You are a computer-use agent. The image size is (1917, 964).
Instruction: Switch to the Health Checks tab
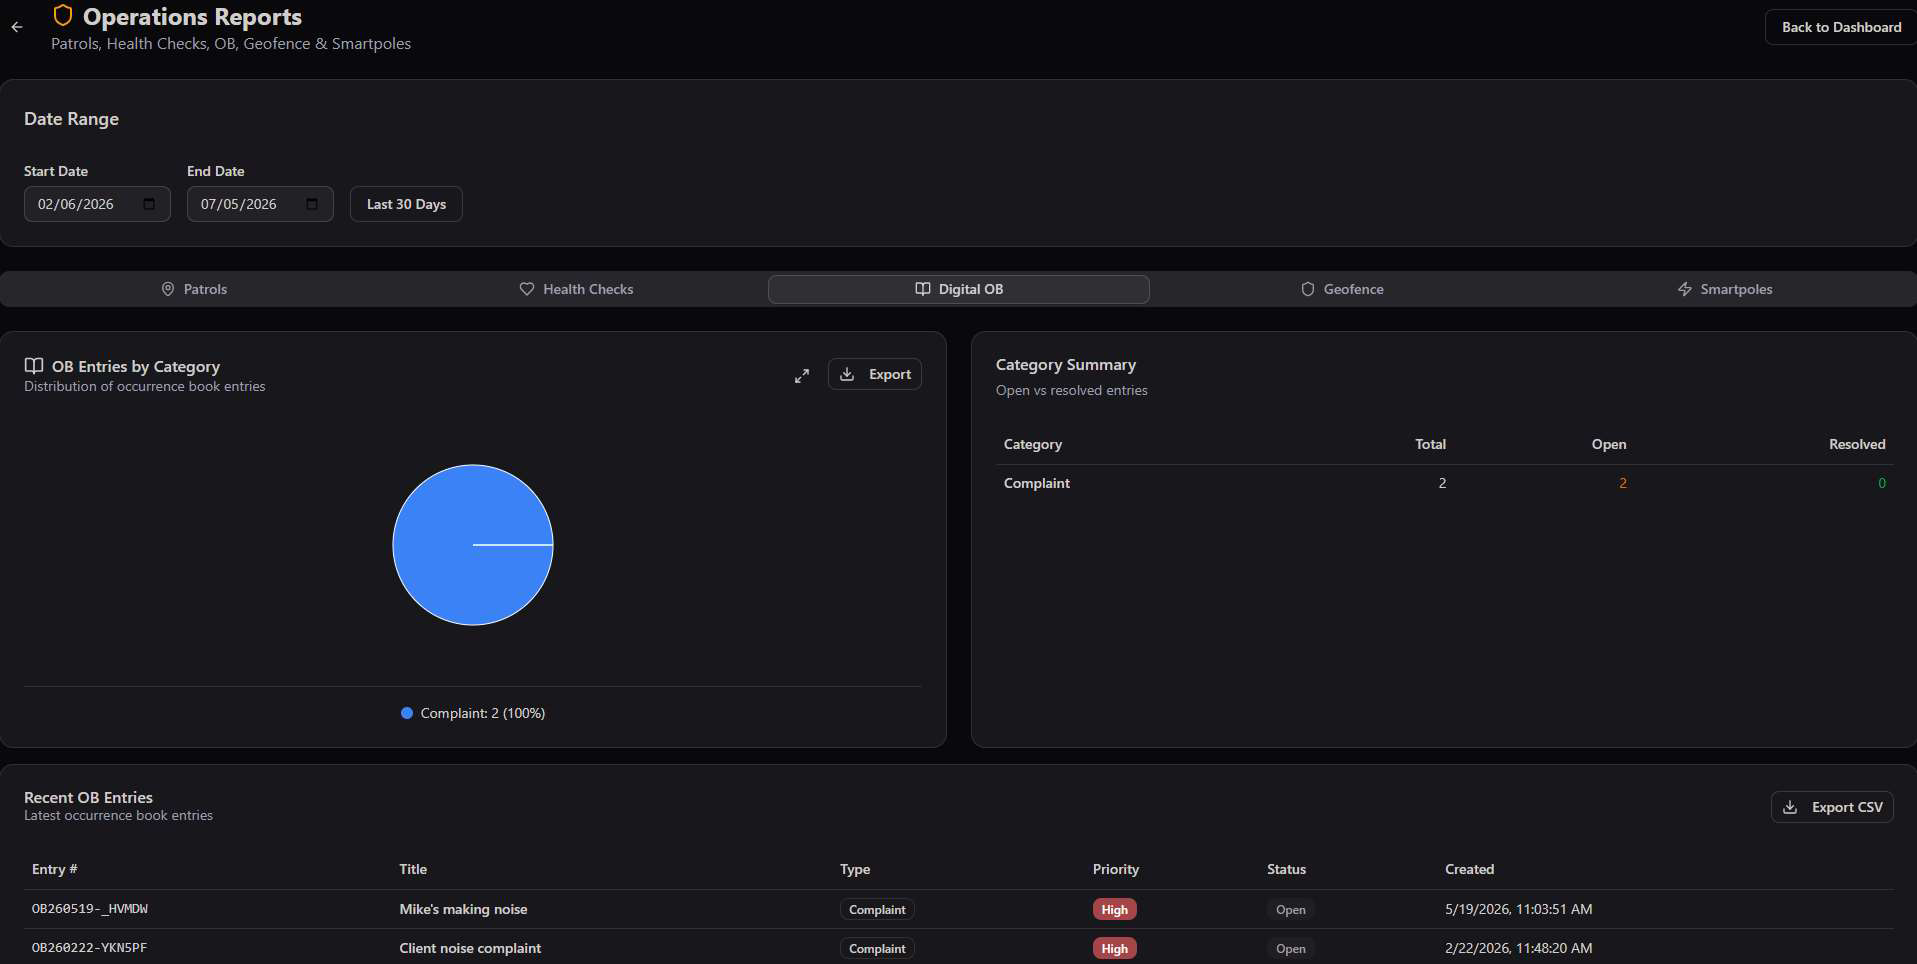tap(576, 289)
